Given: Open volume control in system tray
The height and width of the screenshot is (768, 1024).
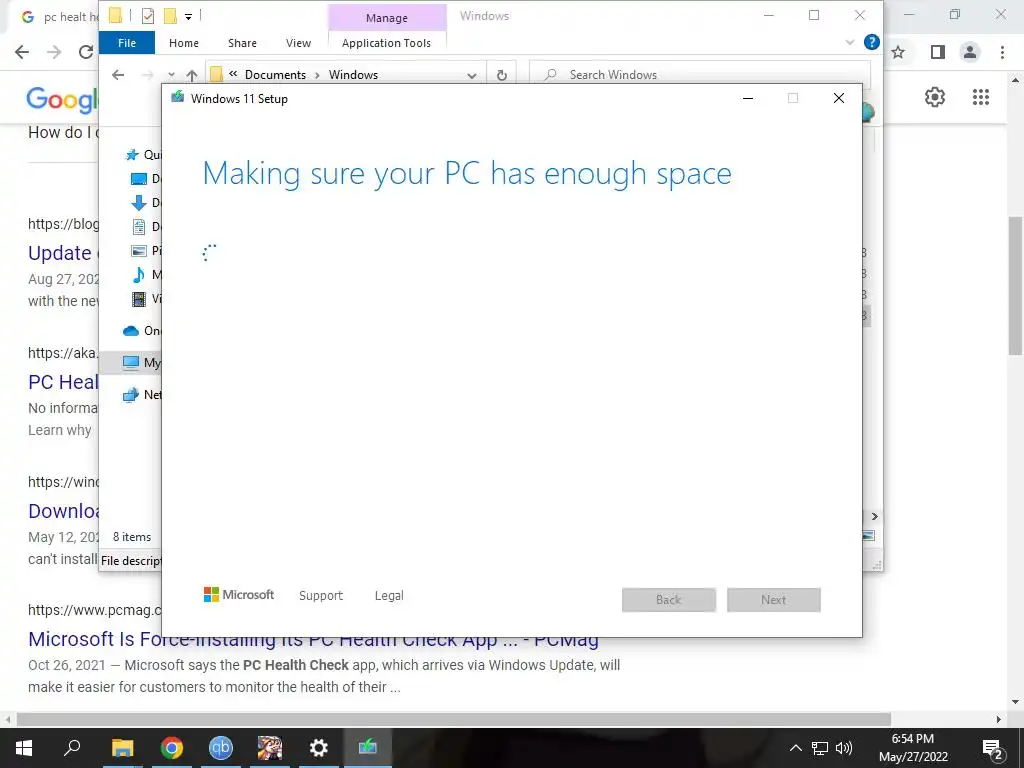Looking at the screenshot, I should 844,748.
